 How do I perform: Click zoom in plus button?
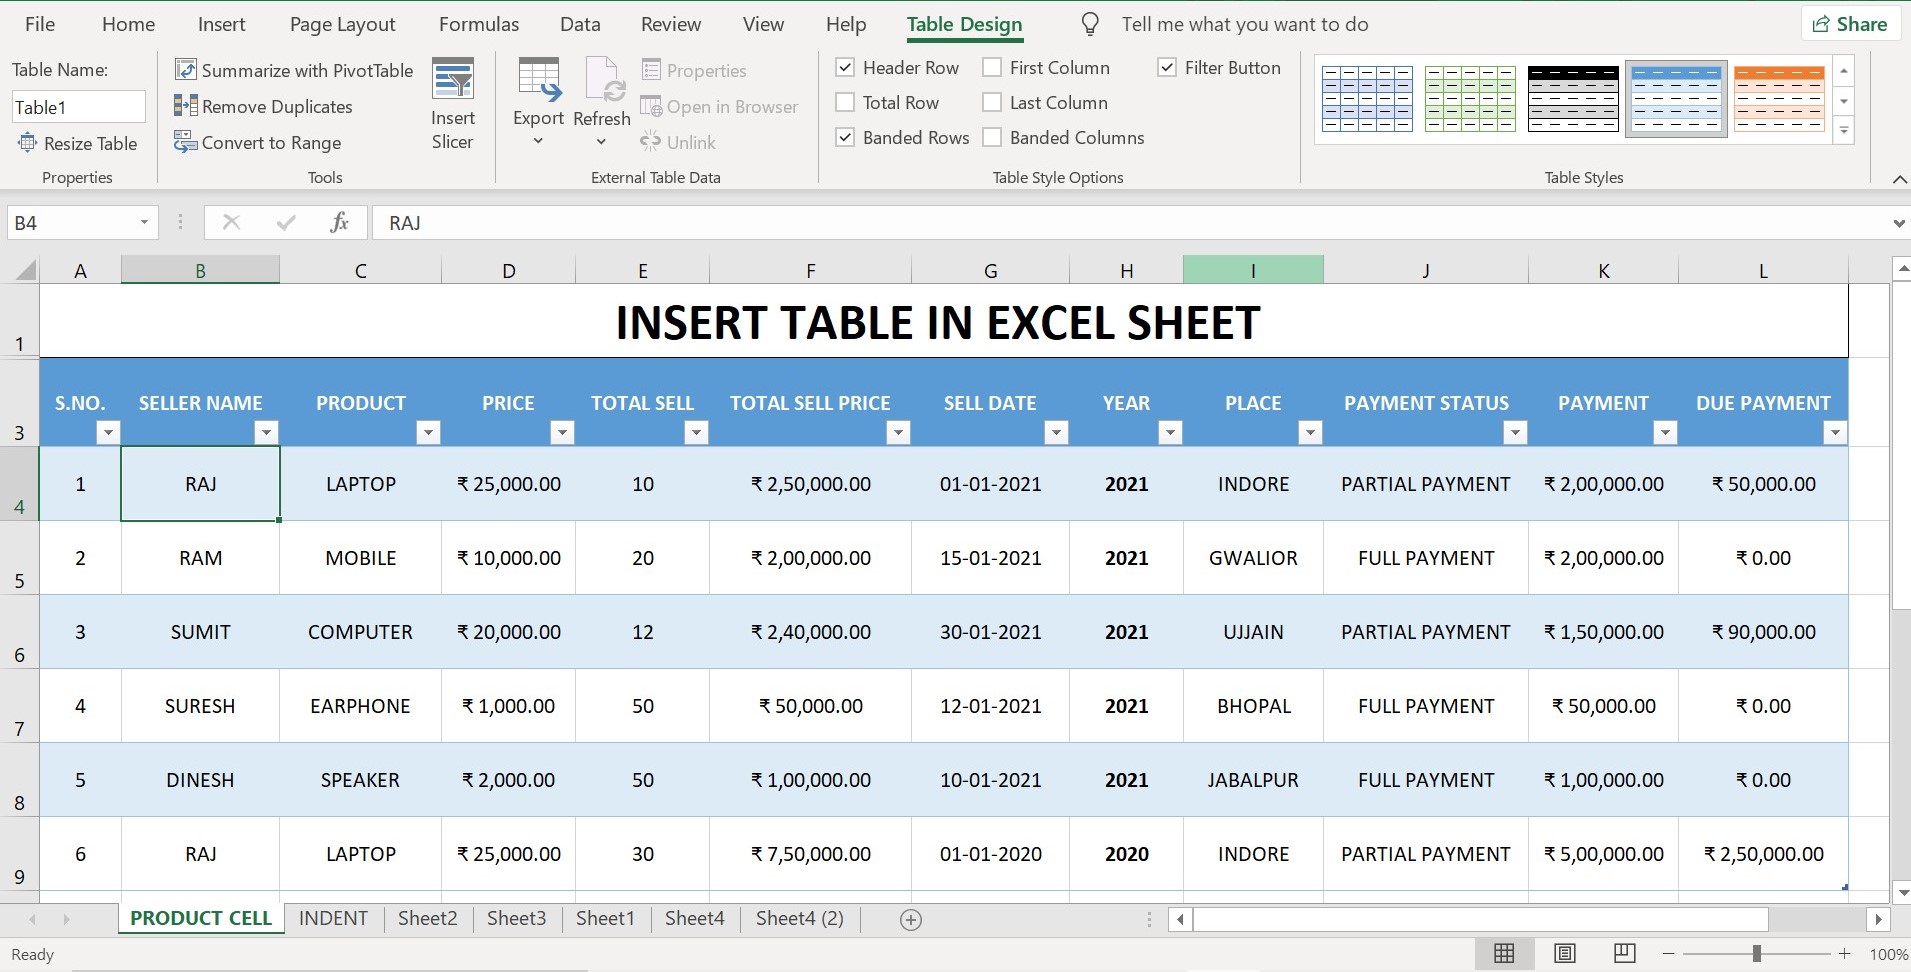(1844, 954)
